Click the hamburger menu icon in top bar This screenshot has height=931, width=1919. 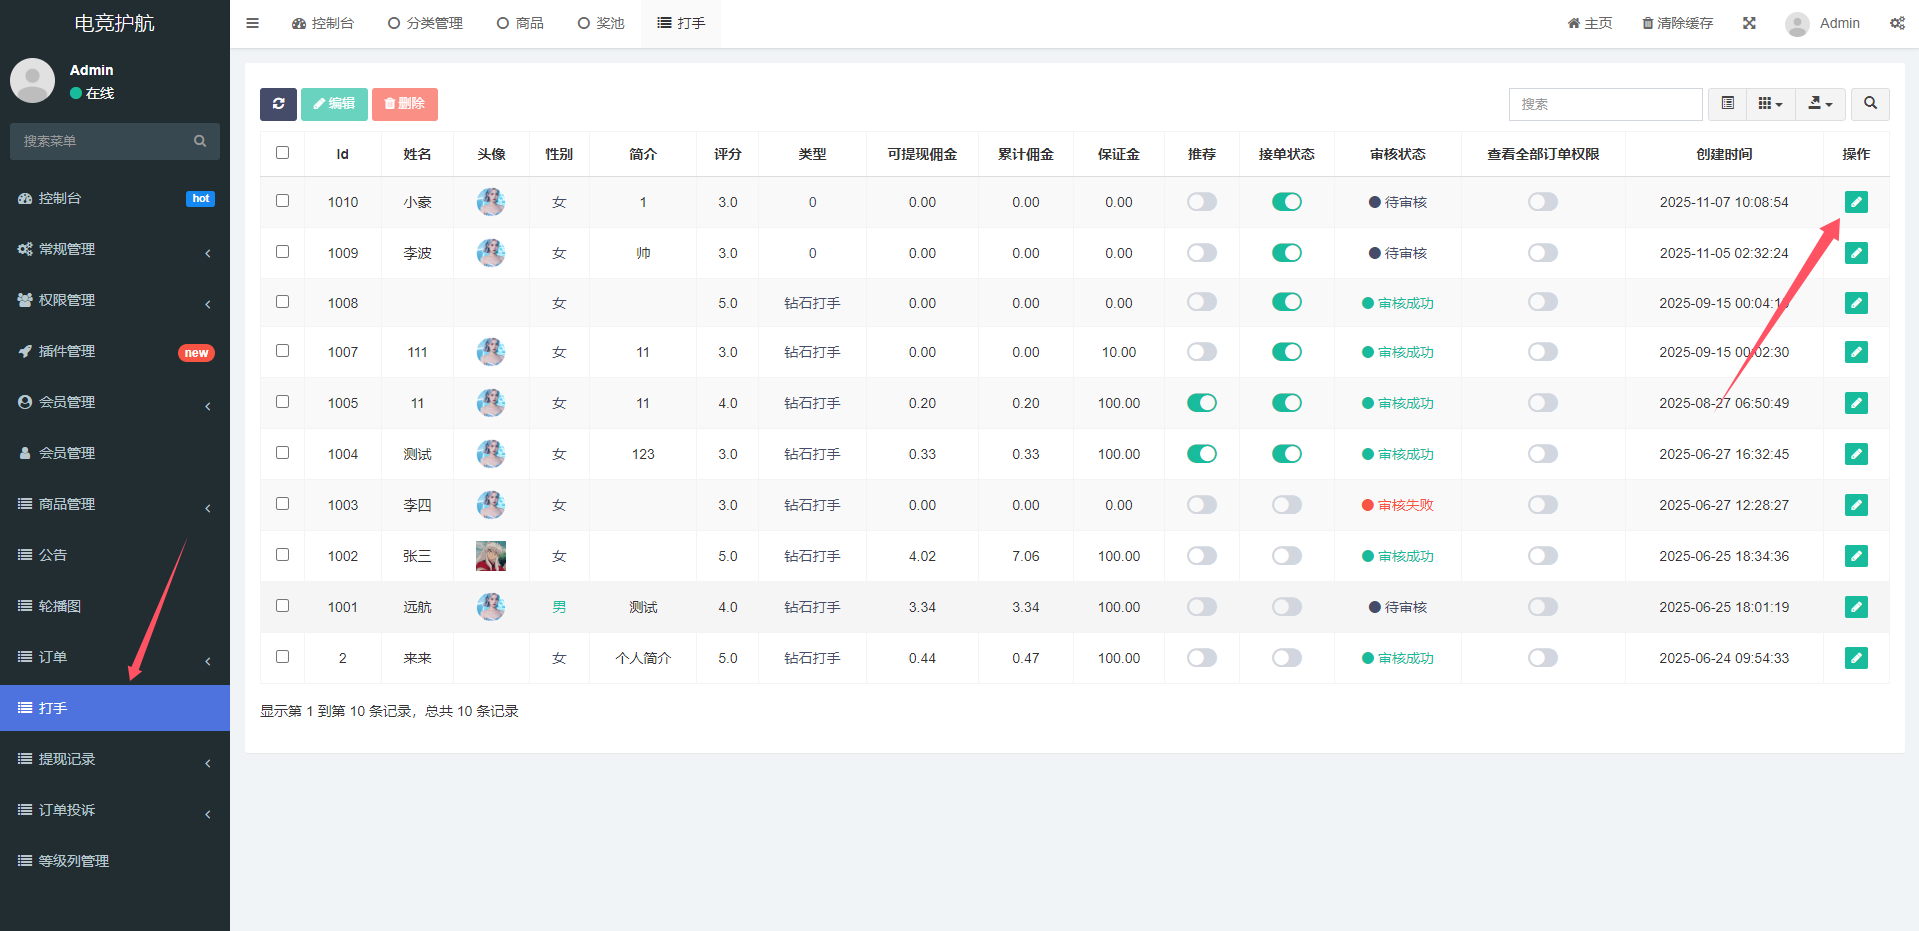(x=253, y=23)
